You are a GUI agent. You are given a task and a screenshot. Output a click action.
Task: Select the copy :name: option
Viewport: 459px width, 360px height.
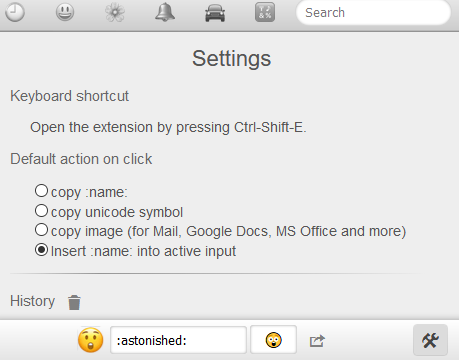point(41,191)
